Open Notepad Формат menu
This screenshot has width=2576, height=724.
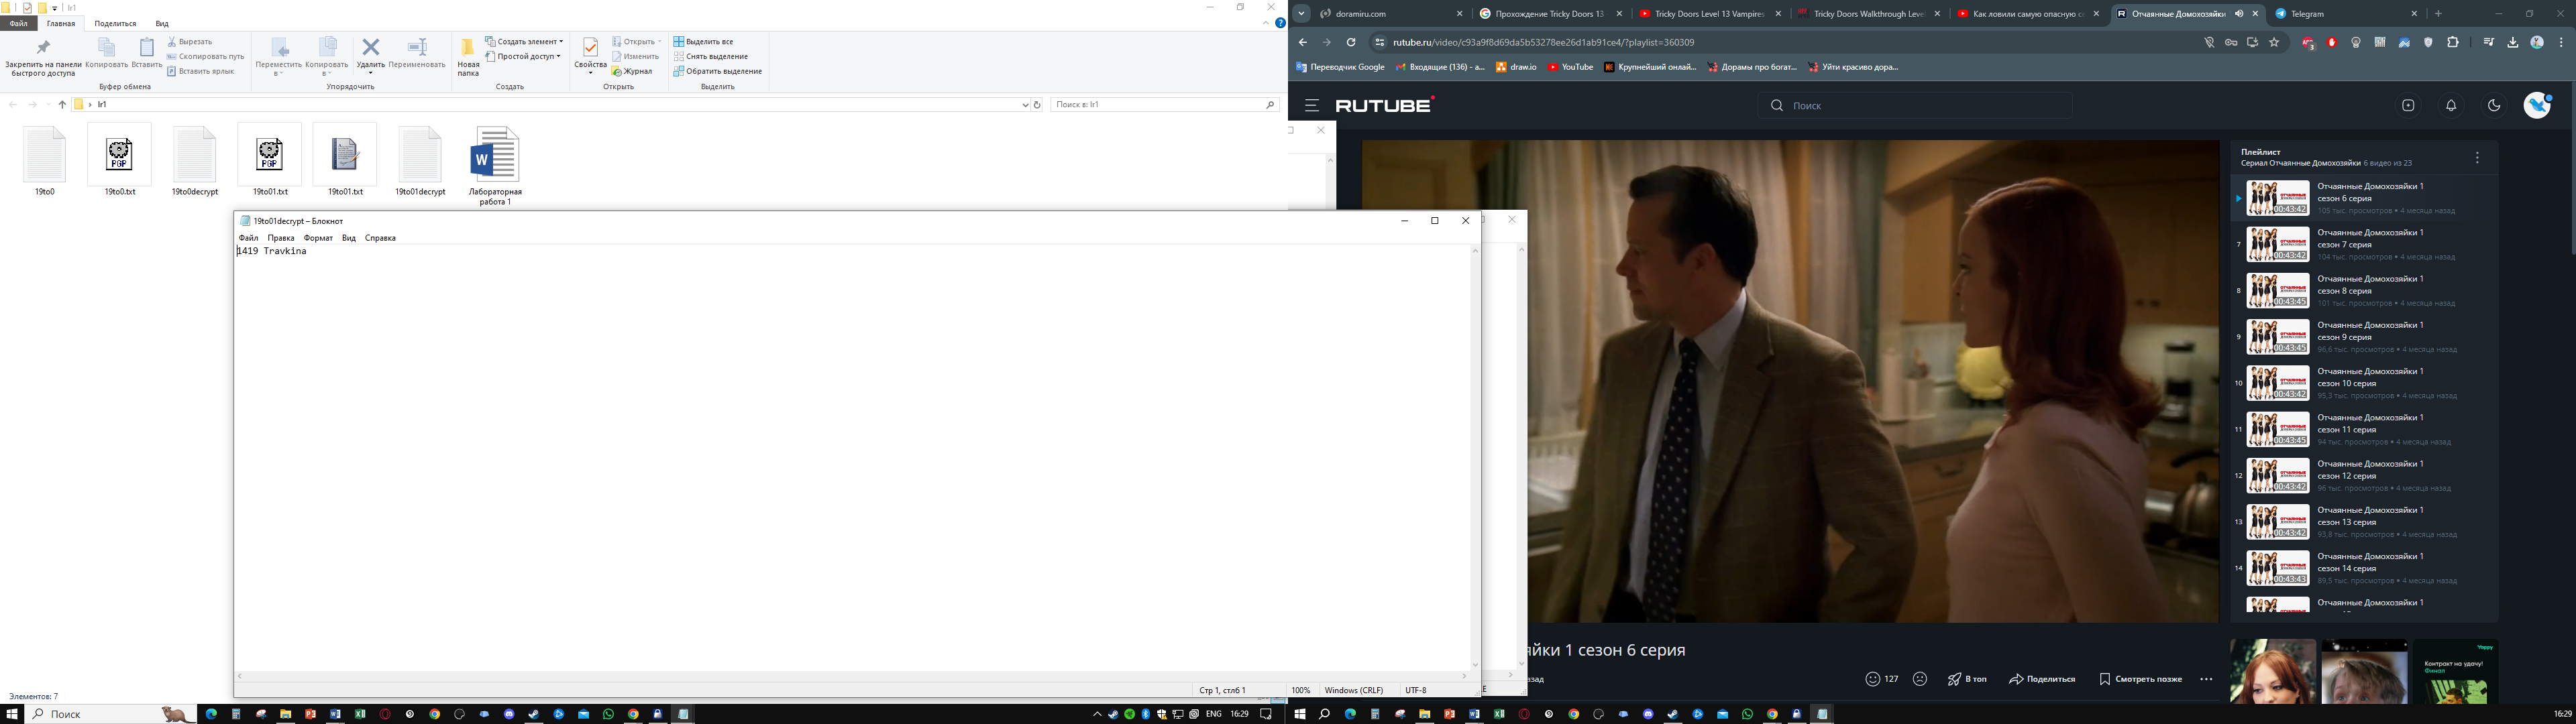click(318, 238)
